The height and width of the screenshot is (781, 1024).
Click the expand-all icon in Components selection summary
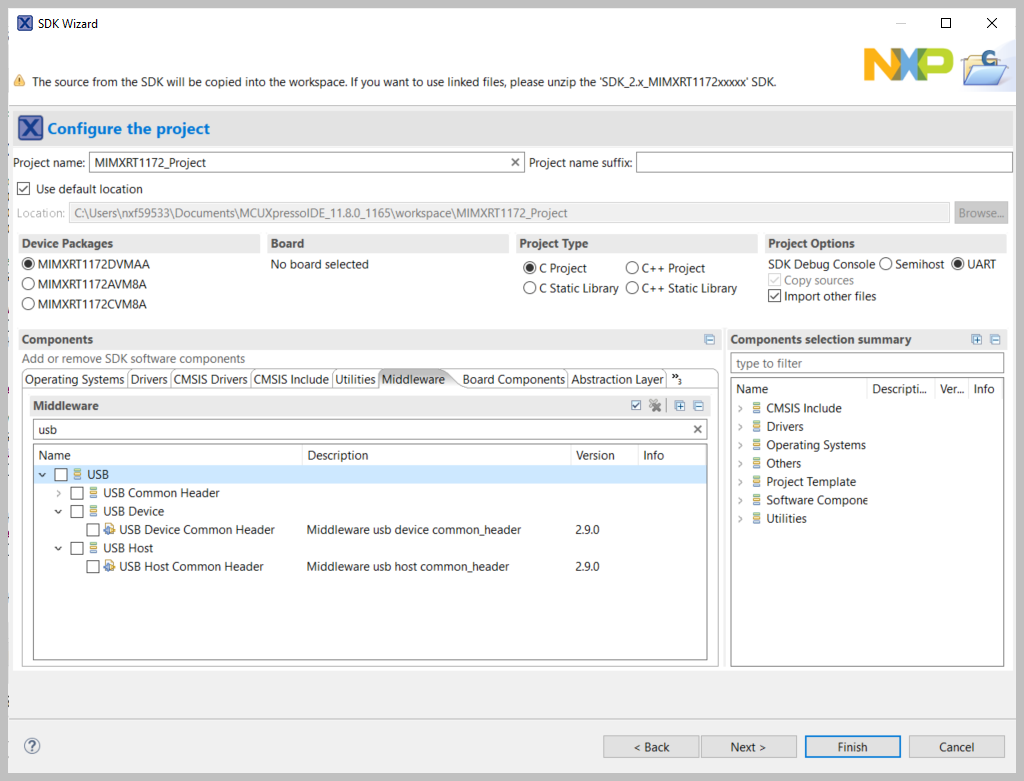tap(977, 340)
